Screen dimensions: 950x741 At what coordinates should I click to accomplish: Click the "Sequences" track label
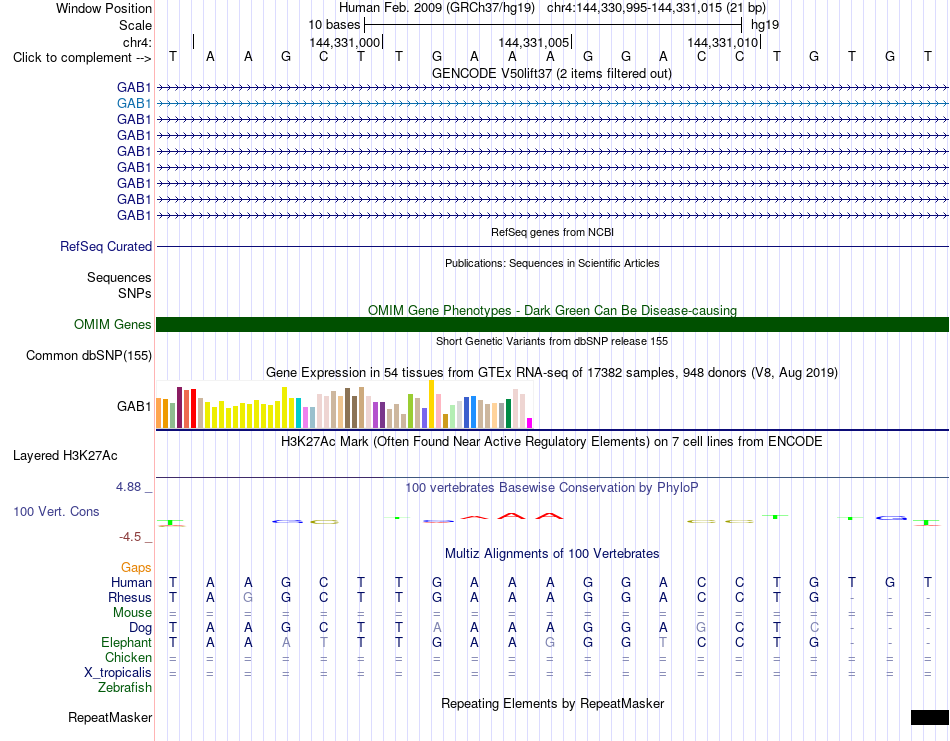click(119, 277)
